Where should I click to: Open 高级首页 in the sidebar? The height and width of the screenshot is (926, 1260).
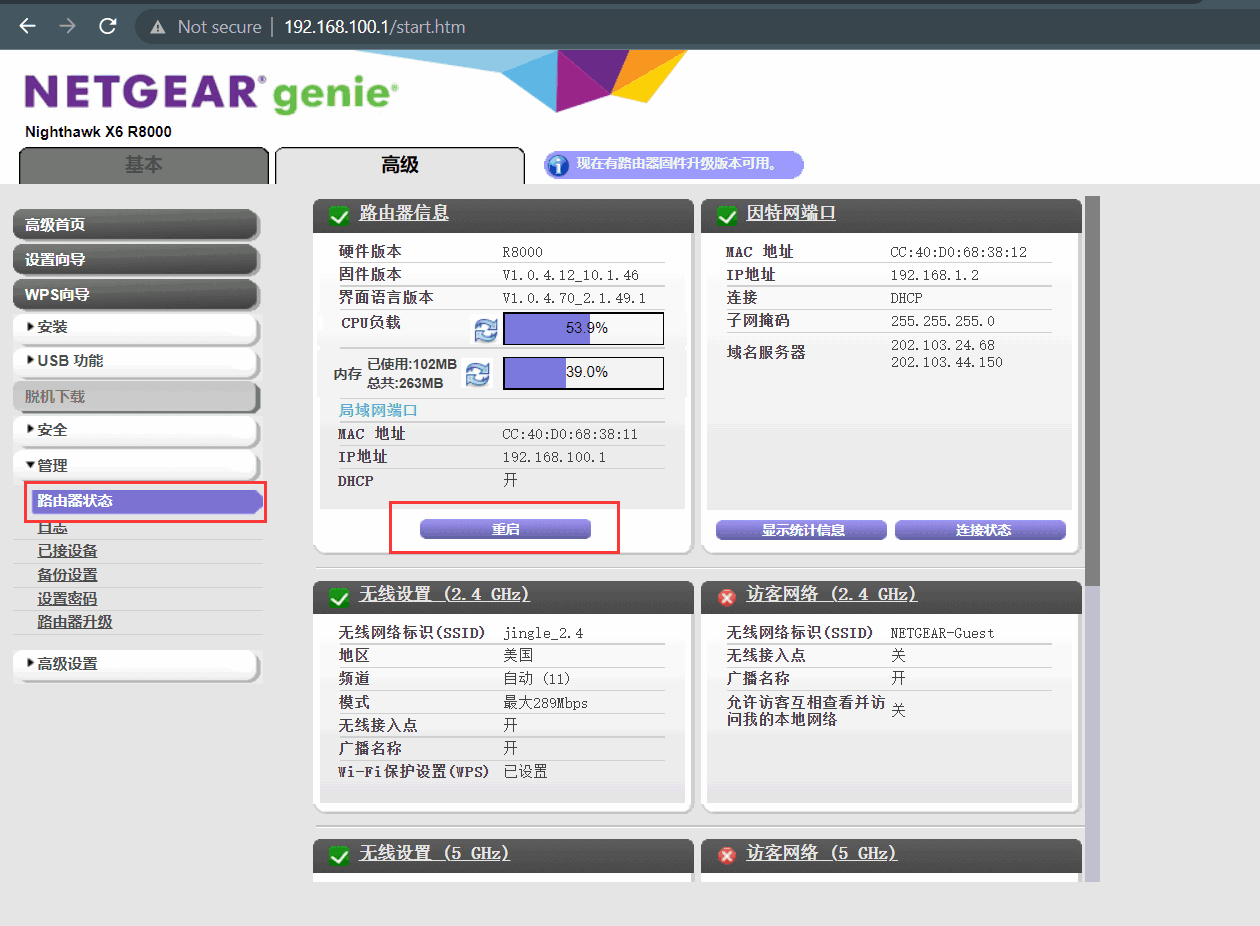(x=136, y=224)
